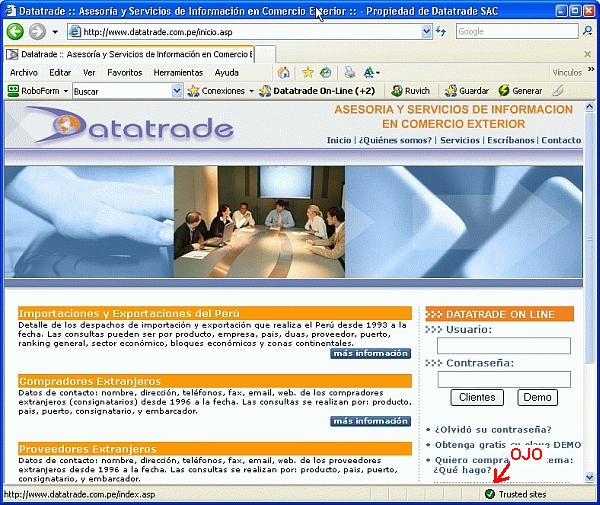The image size is (600, 505).
Task: Click the page icon in address bar
Action: point(75,32)
